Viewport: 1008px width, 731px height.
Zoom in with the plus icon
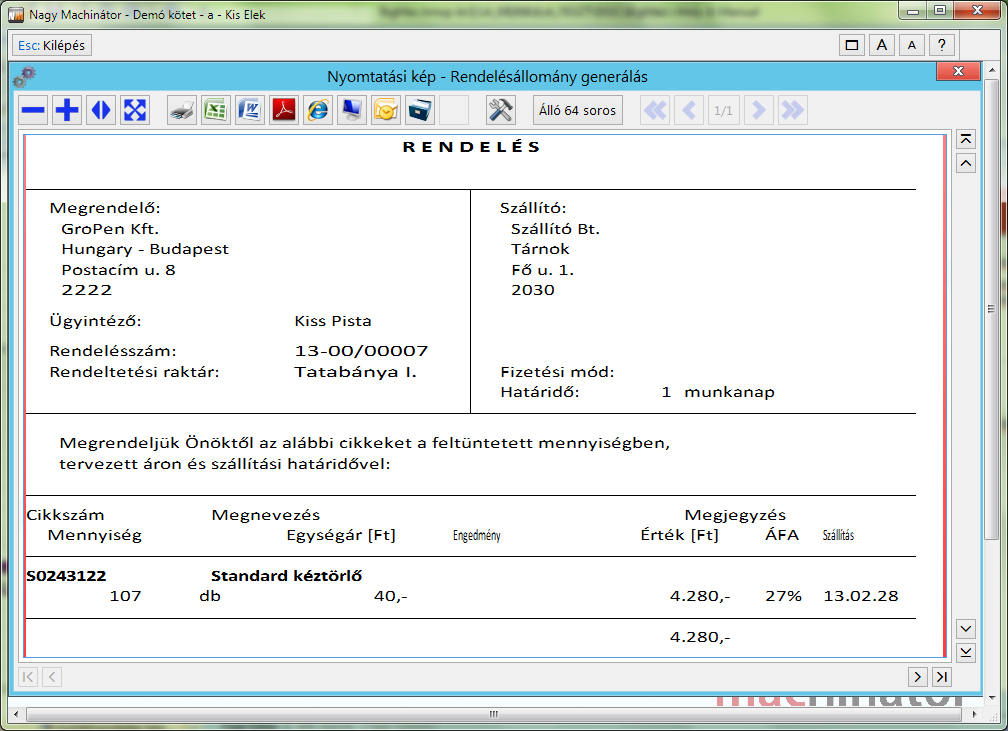click(x=67, y=110)
